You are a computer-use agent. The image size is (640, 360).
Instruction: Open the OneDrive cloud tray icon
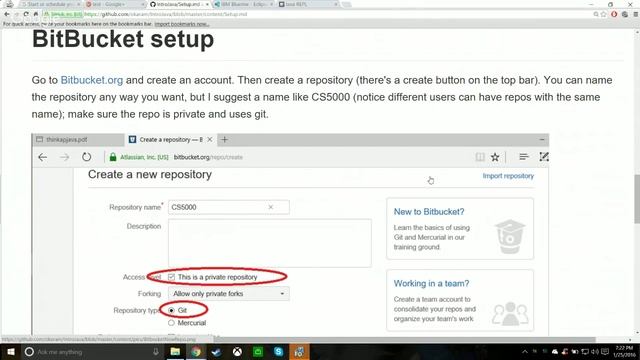[x=555, y=351]
